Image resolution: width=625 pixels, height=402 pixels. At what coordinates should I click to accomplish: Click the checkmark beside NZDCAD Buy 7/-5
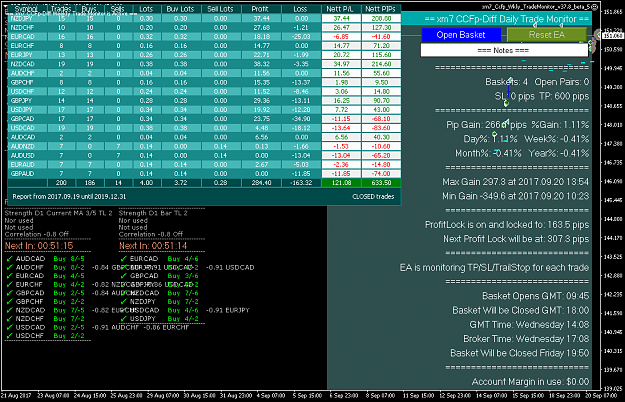click(x=10, y=310)
